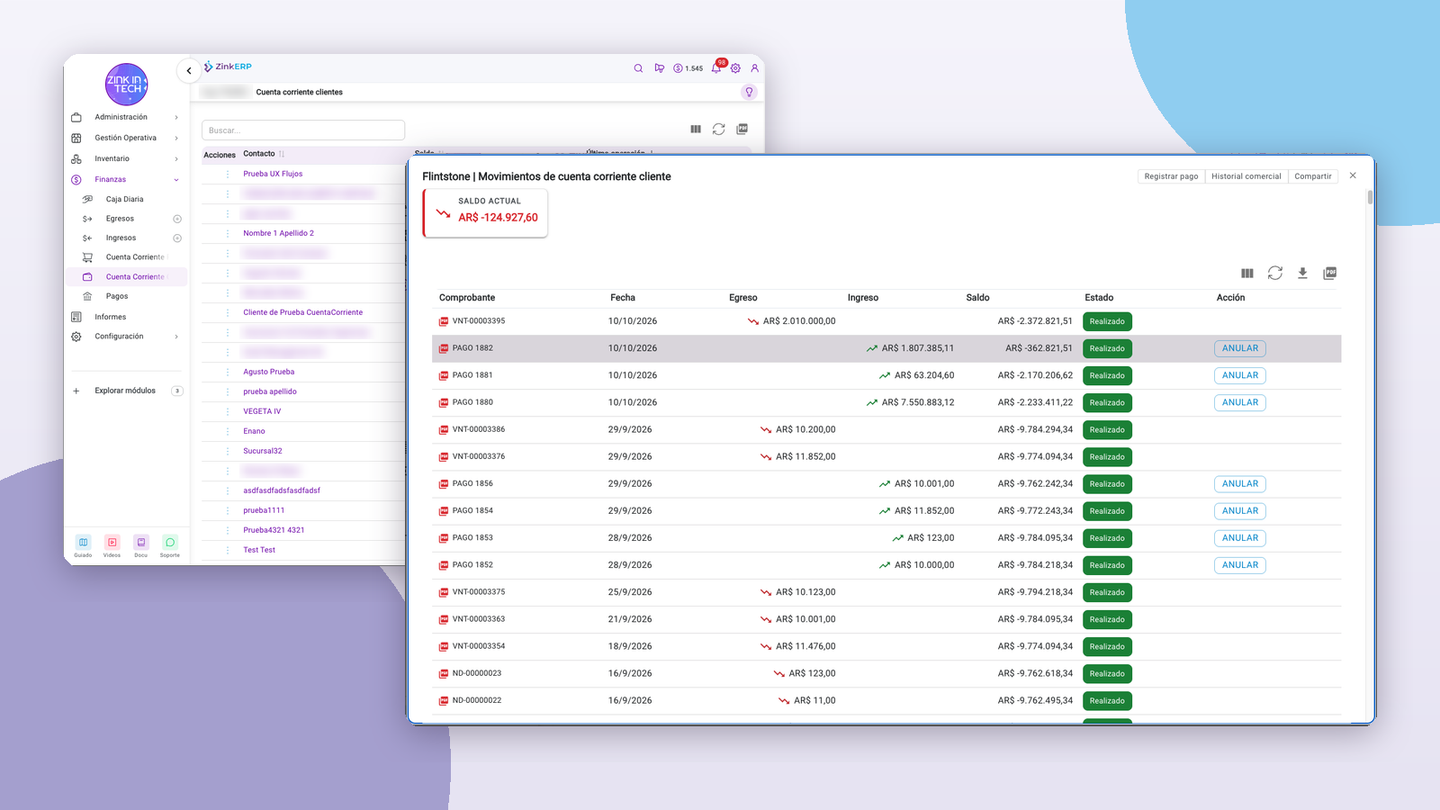Open column selector icon in movements modal
This screenshot has height=810, width=1440.
[x=1247, y=273]
